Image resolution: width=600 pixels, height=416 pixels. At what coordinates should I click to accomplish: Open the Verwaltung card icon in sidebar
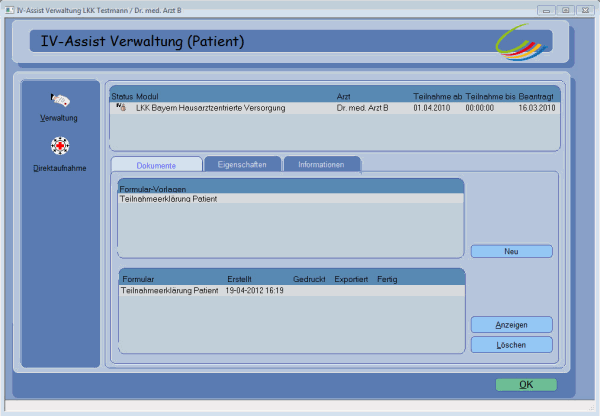(60, 100)
